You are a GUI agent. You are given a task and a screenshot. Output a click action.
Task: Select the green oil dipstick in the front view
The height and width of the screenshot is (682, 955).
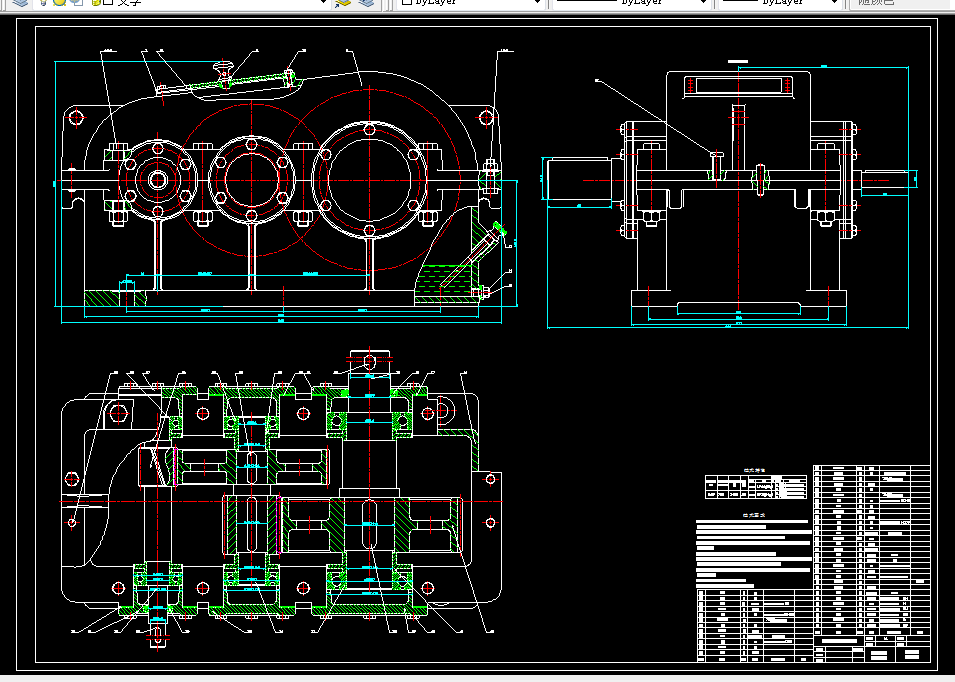pos(471,256)
